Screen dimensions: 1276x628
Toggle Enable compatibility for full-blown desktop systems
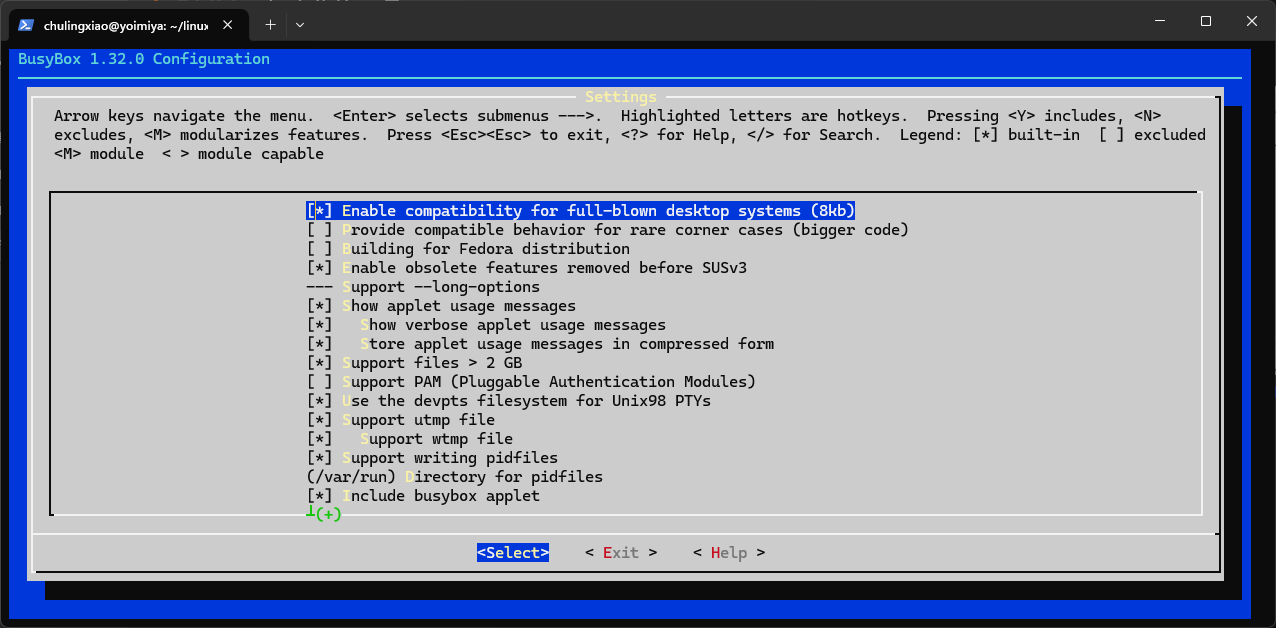click(x=581, y=211)
